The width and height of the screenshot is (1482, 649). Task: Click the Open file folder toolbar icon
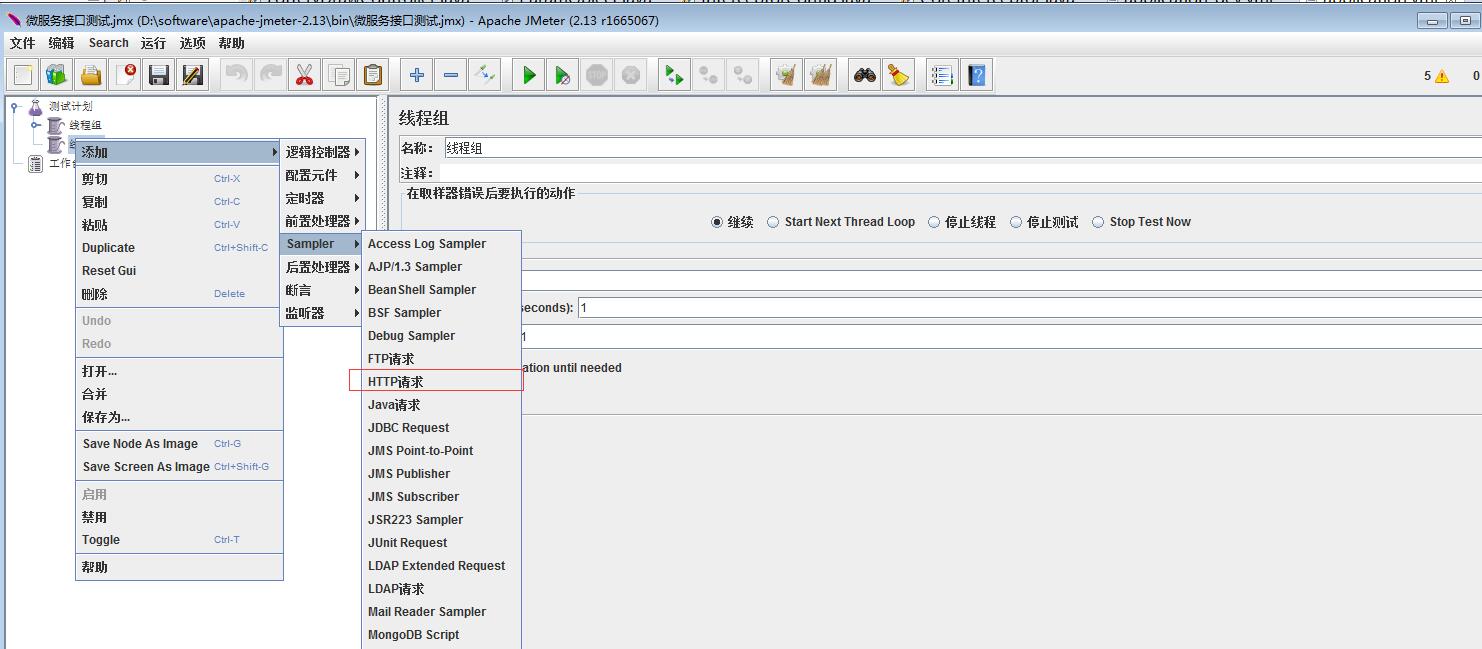pos(91,75)
